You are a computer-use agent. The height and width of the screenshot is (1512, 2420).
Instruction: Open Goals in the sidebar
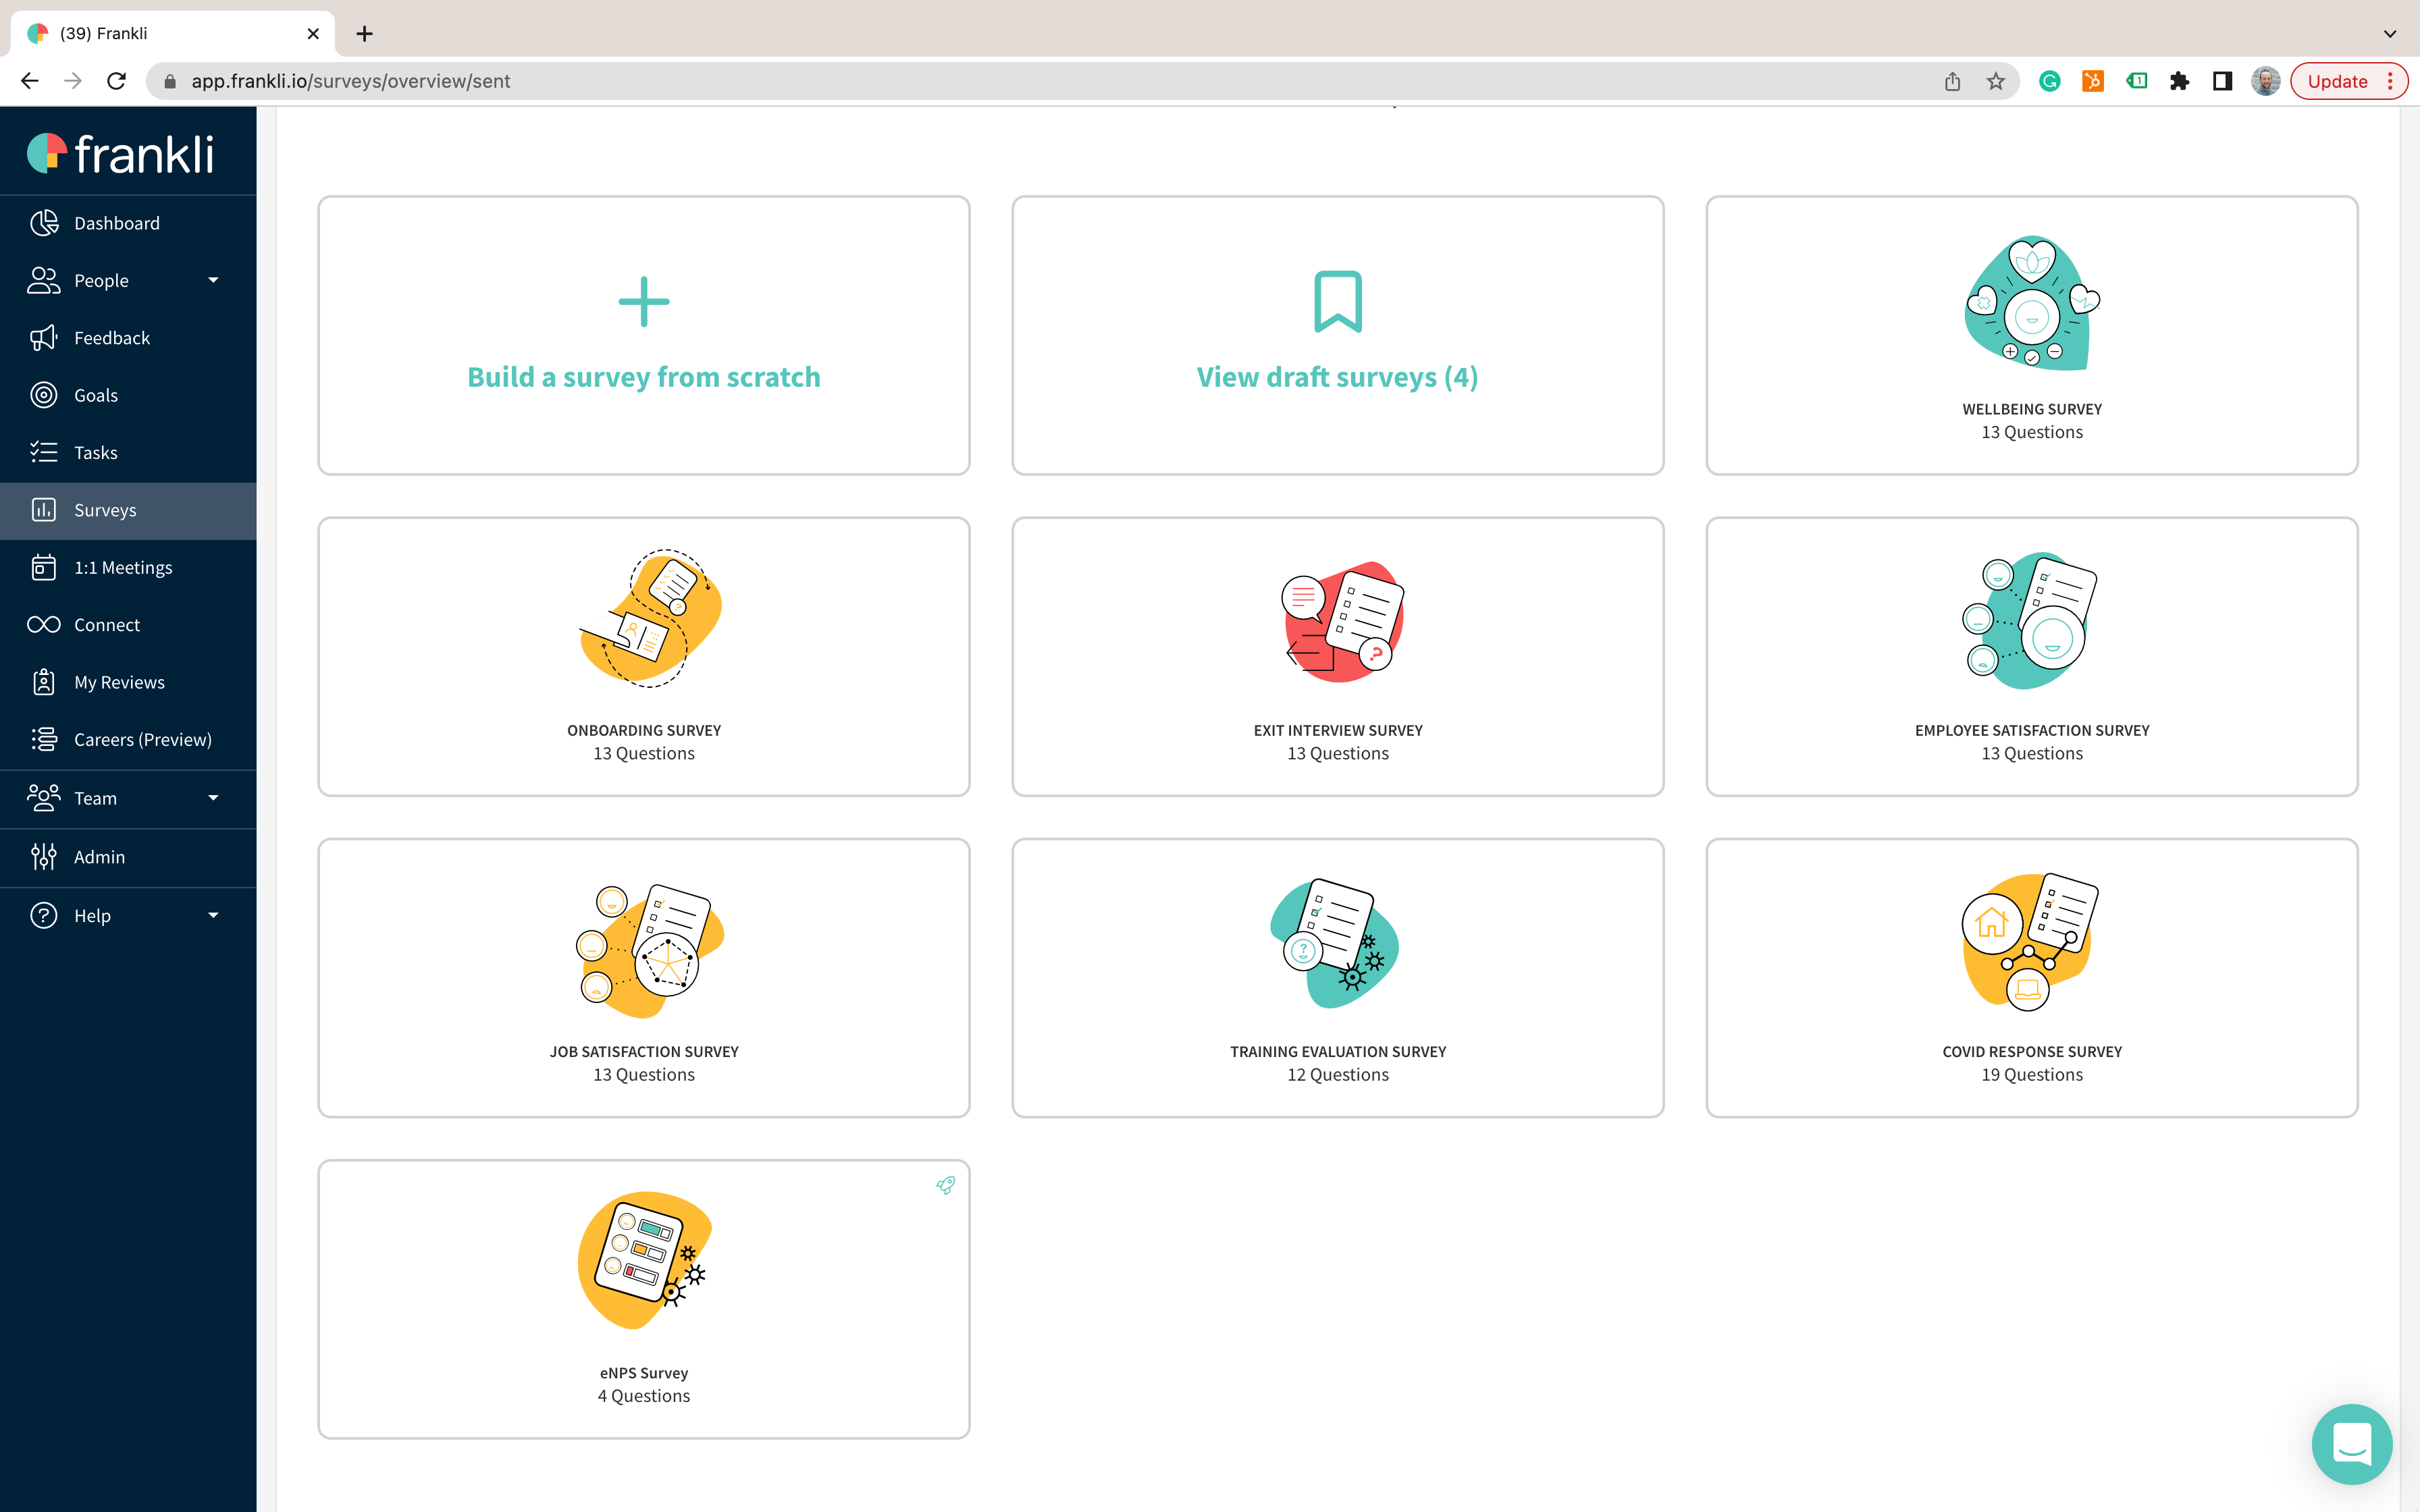128,395
